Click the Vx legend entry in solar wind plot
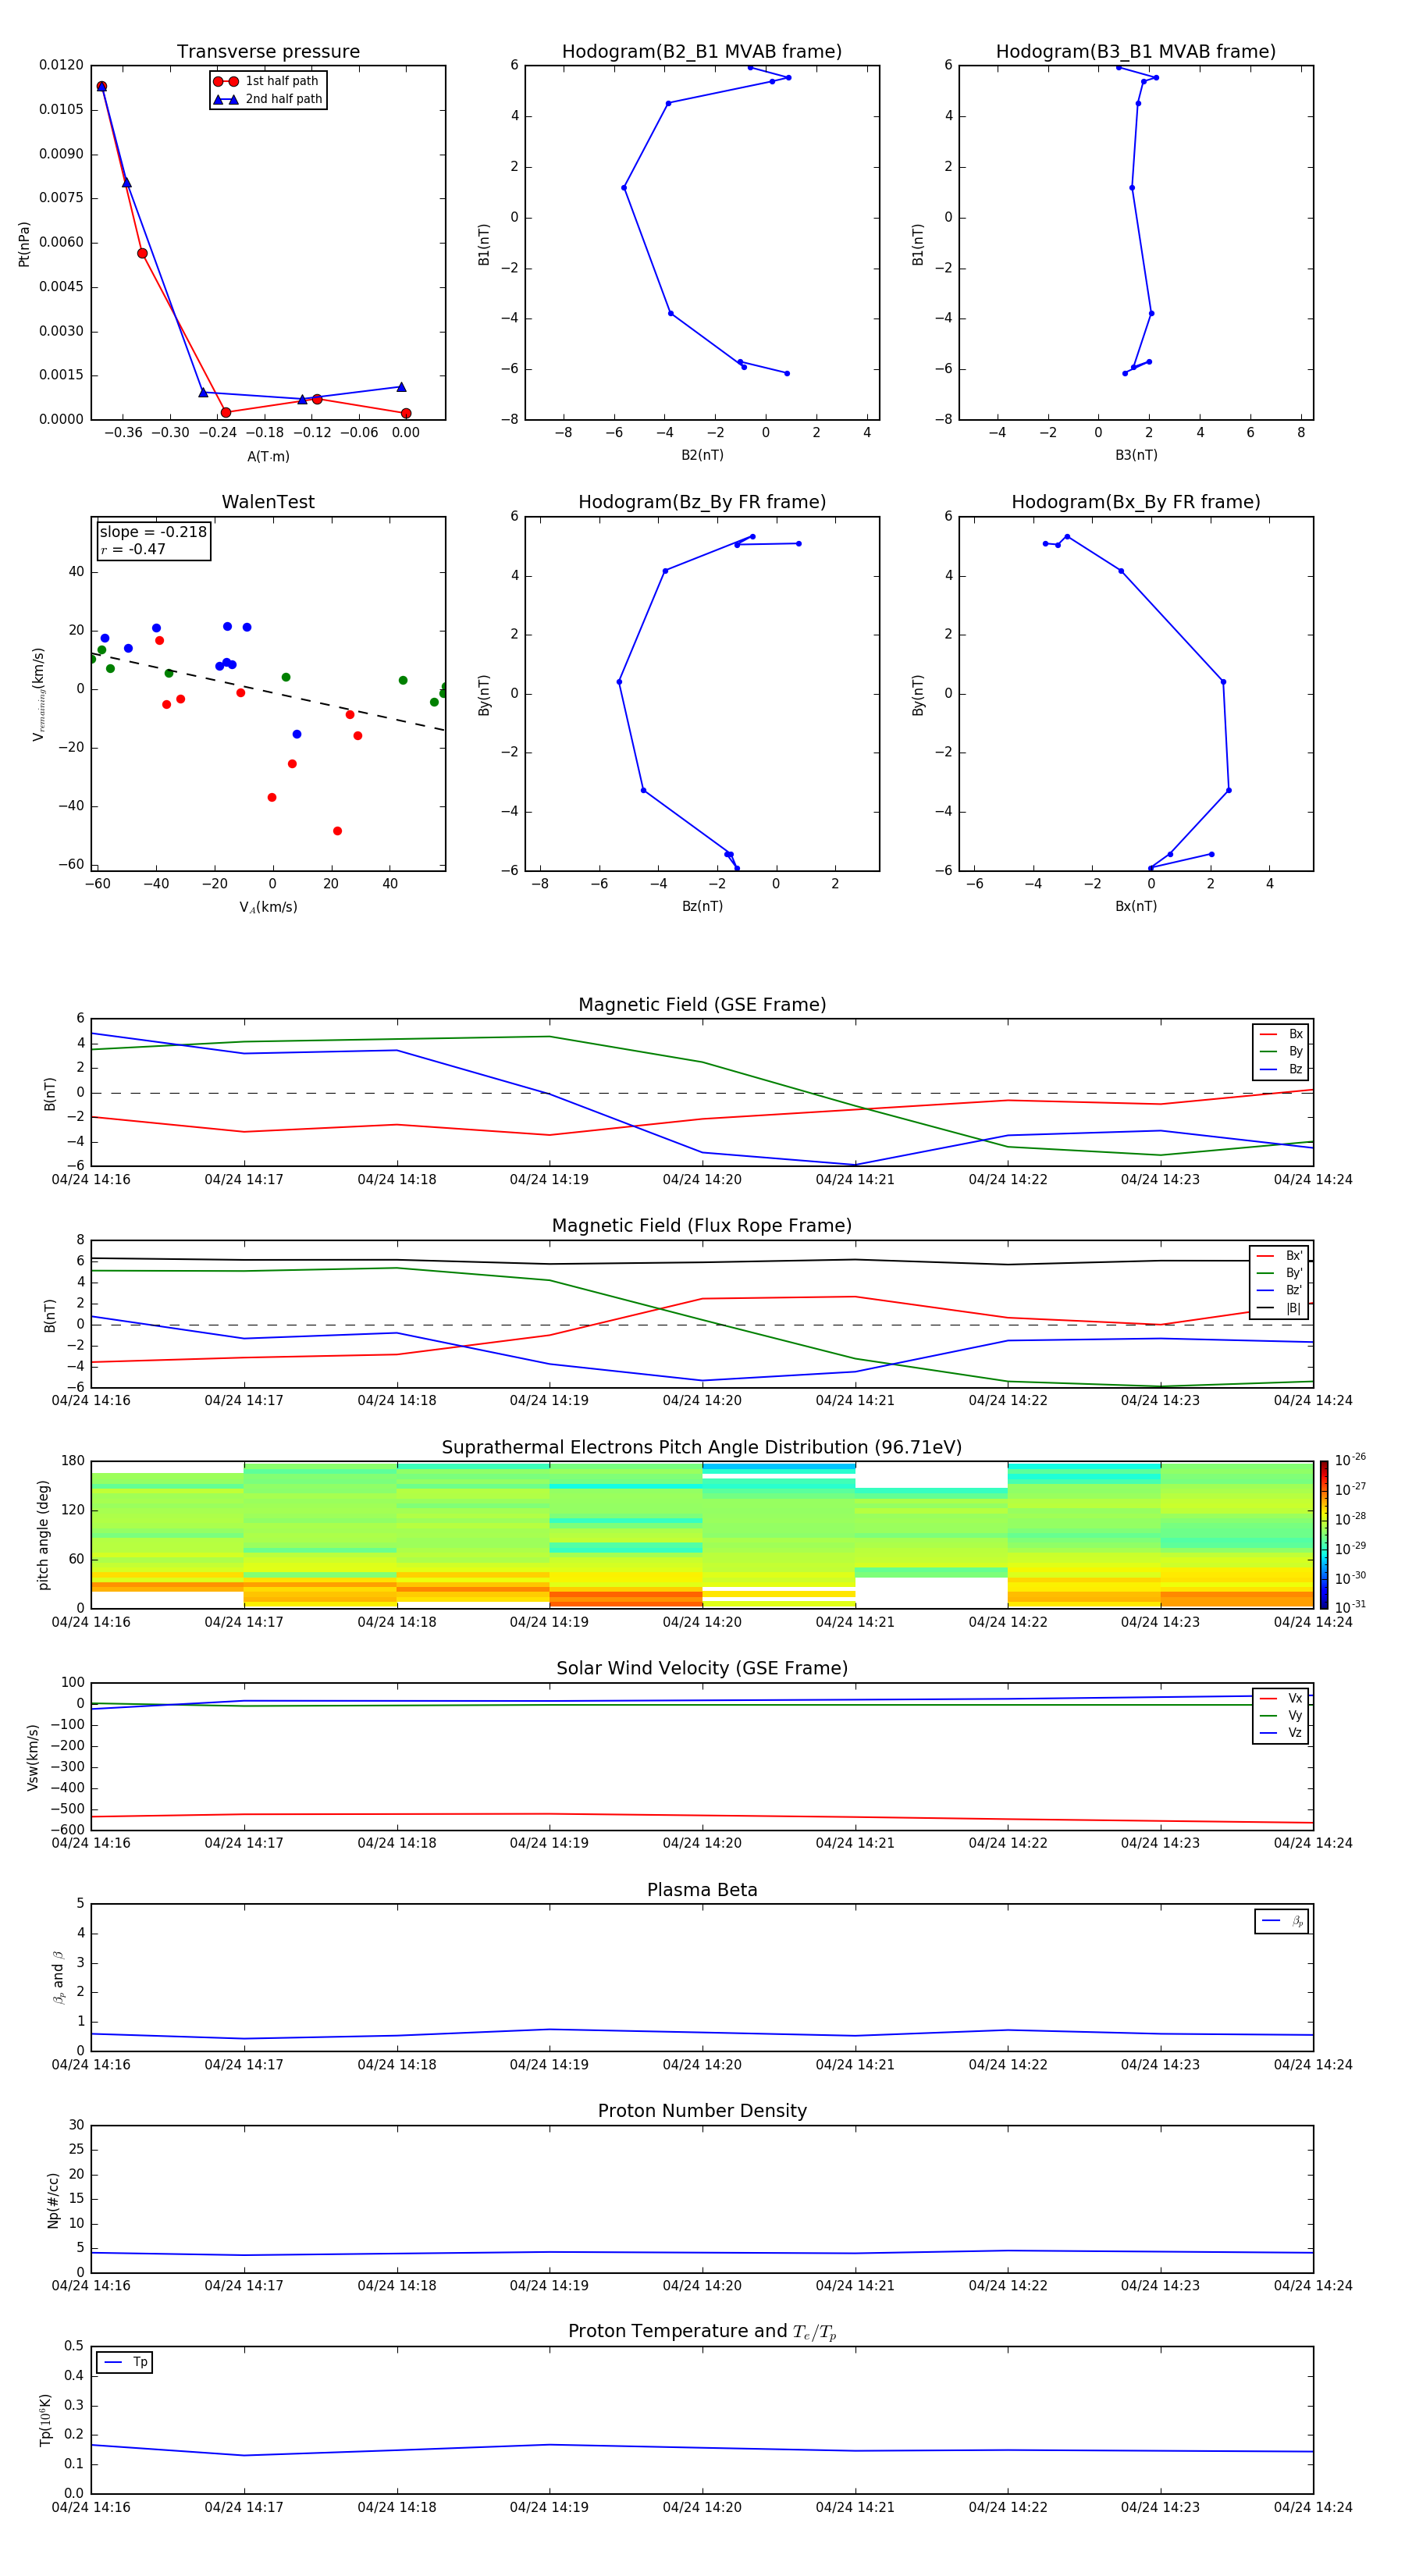 click(1281, 1698)
